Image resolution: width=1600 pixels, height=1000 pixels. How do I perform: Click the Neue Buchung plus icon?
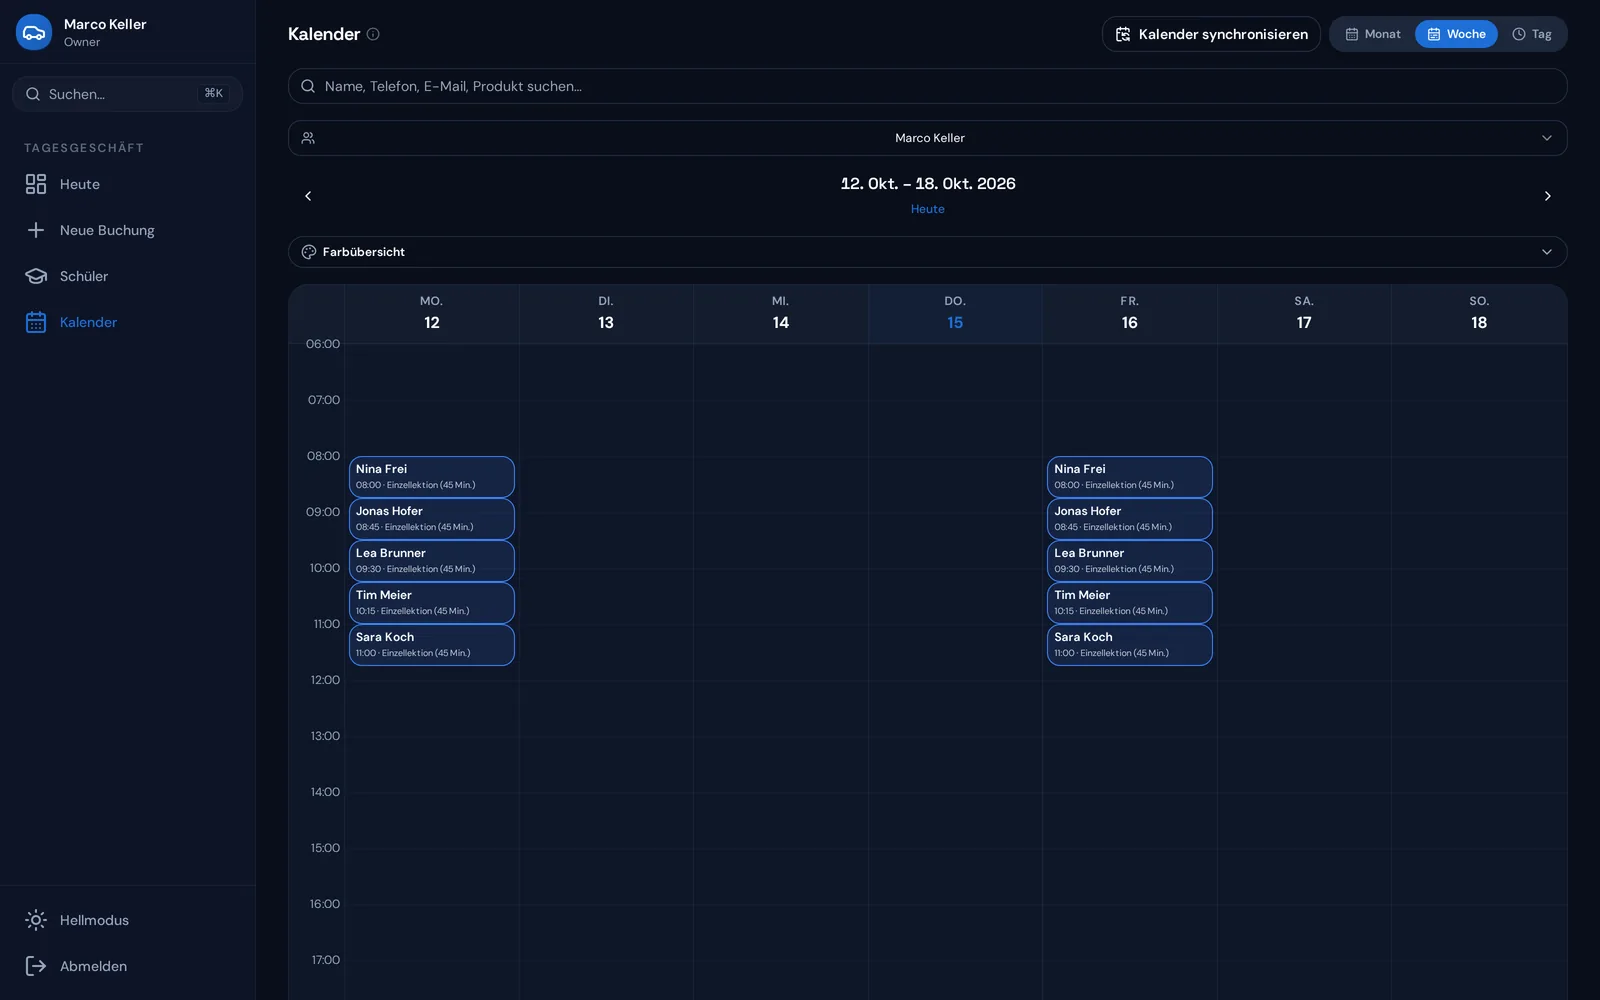[x=36, y=230]
